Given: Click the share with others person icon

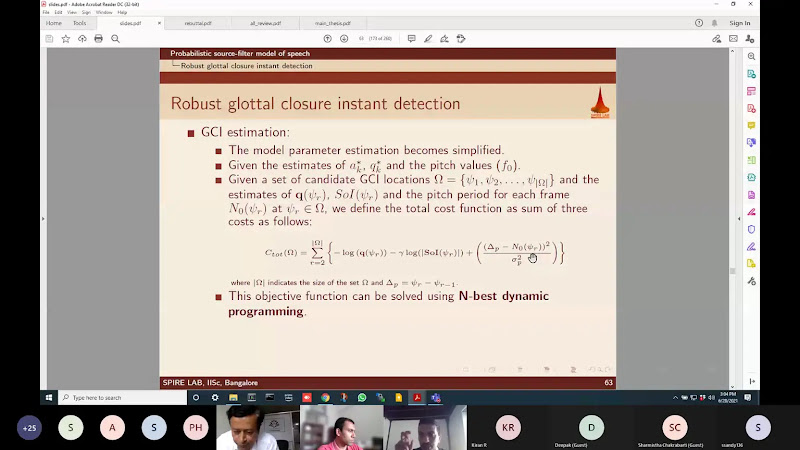Looking at the screenshot, I should tap(749, 39).
